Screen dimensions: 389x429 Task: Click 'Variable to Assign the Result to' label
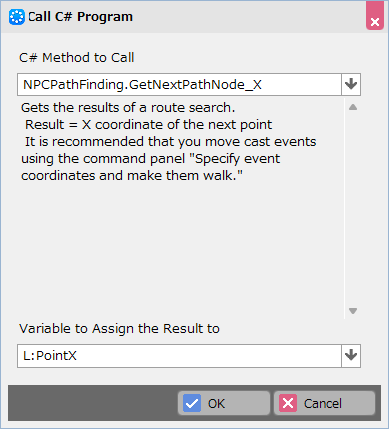(119, 329)
